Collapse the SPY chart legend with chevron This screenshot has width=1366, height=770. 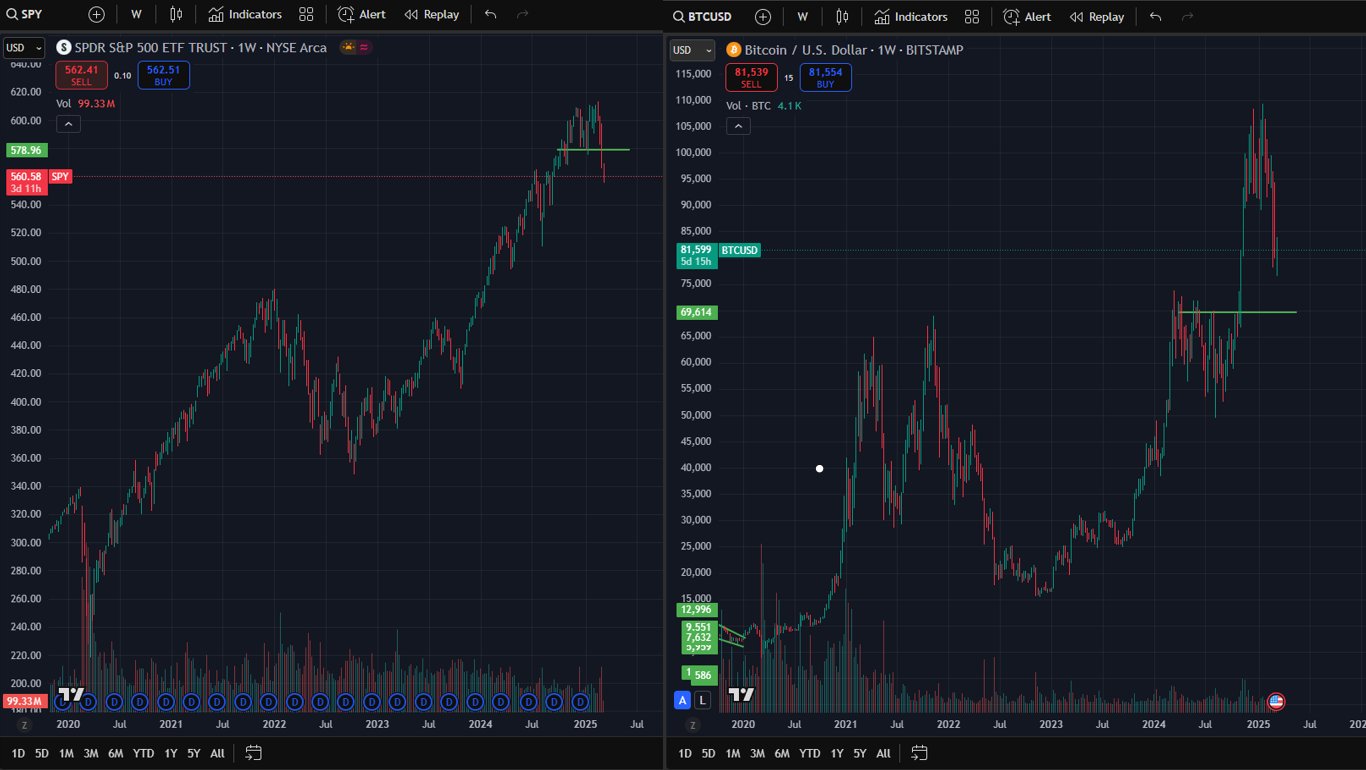coord(68,124)
